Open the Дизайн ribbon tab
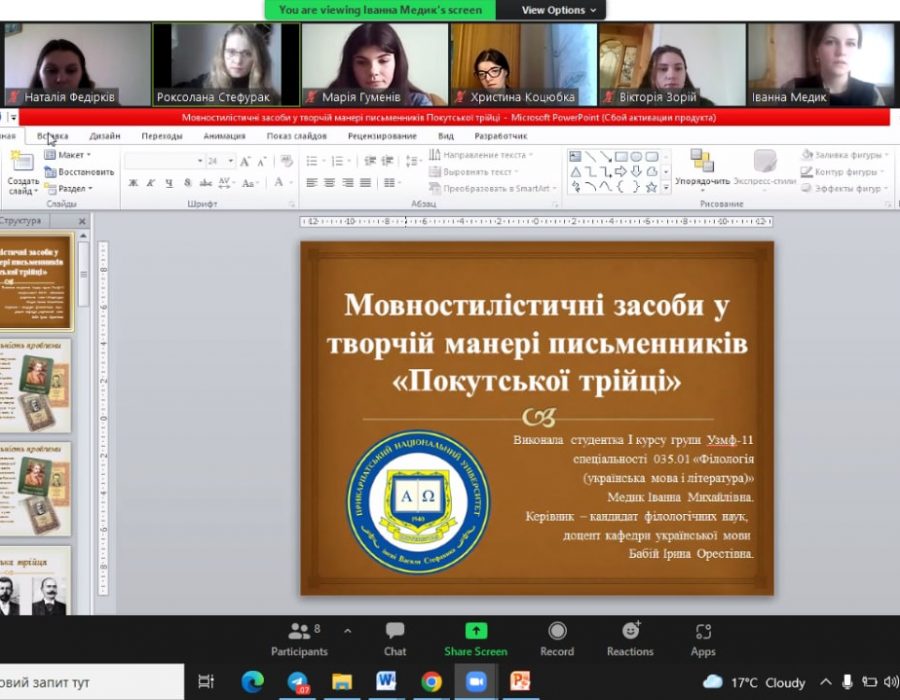The image size is (900, 700). pyautogui.click(x=104, y=136)
